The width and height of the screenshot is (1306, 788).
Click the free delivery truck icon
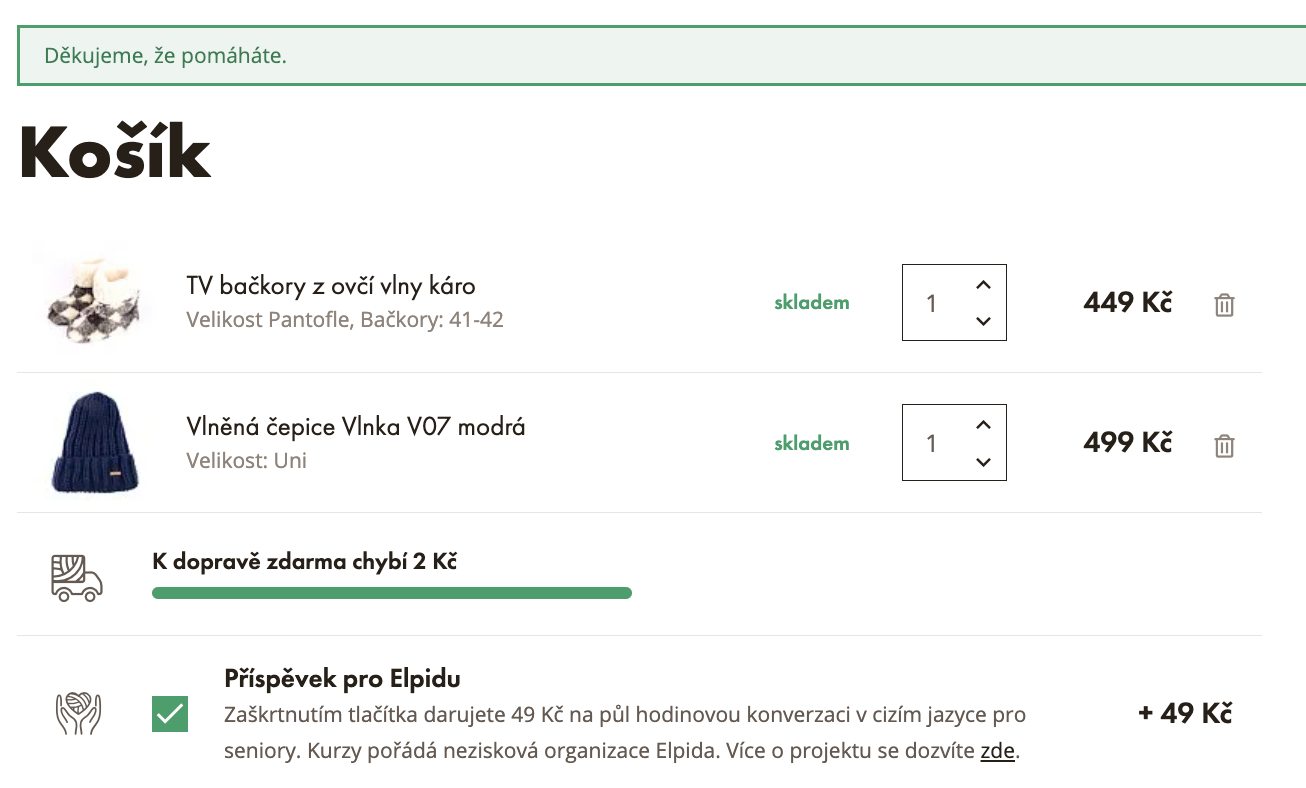point(77,578)
